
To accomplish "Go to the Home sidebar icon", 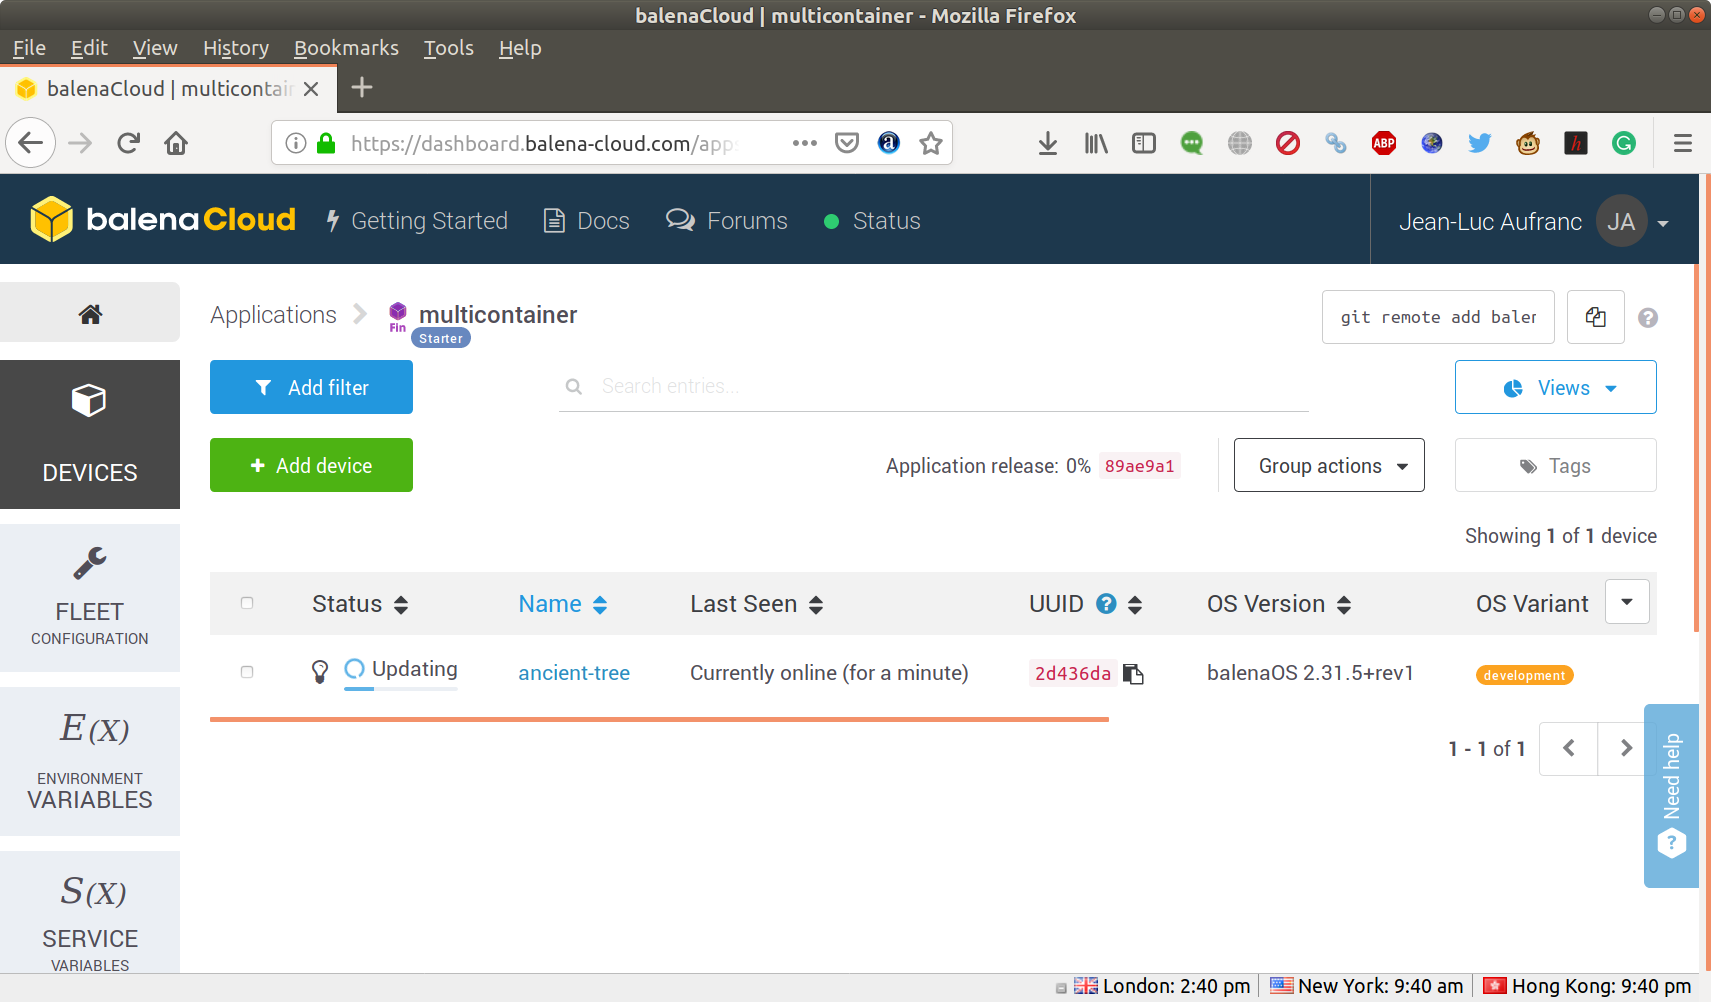I will pyautogui.click(x=90, y=314).
